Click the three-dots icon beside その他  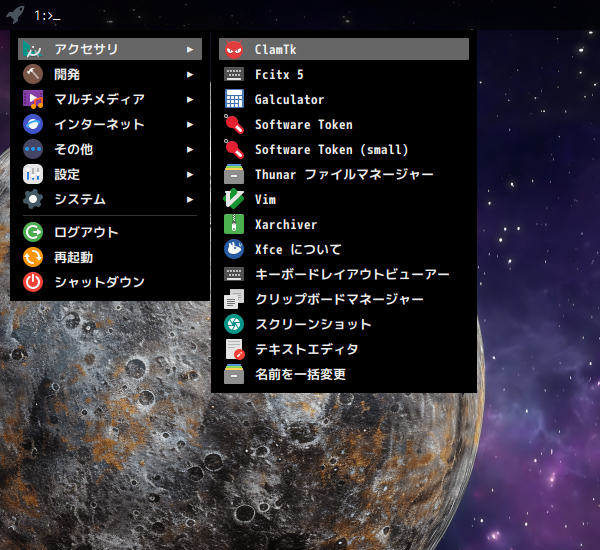pos(33,149)
